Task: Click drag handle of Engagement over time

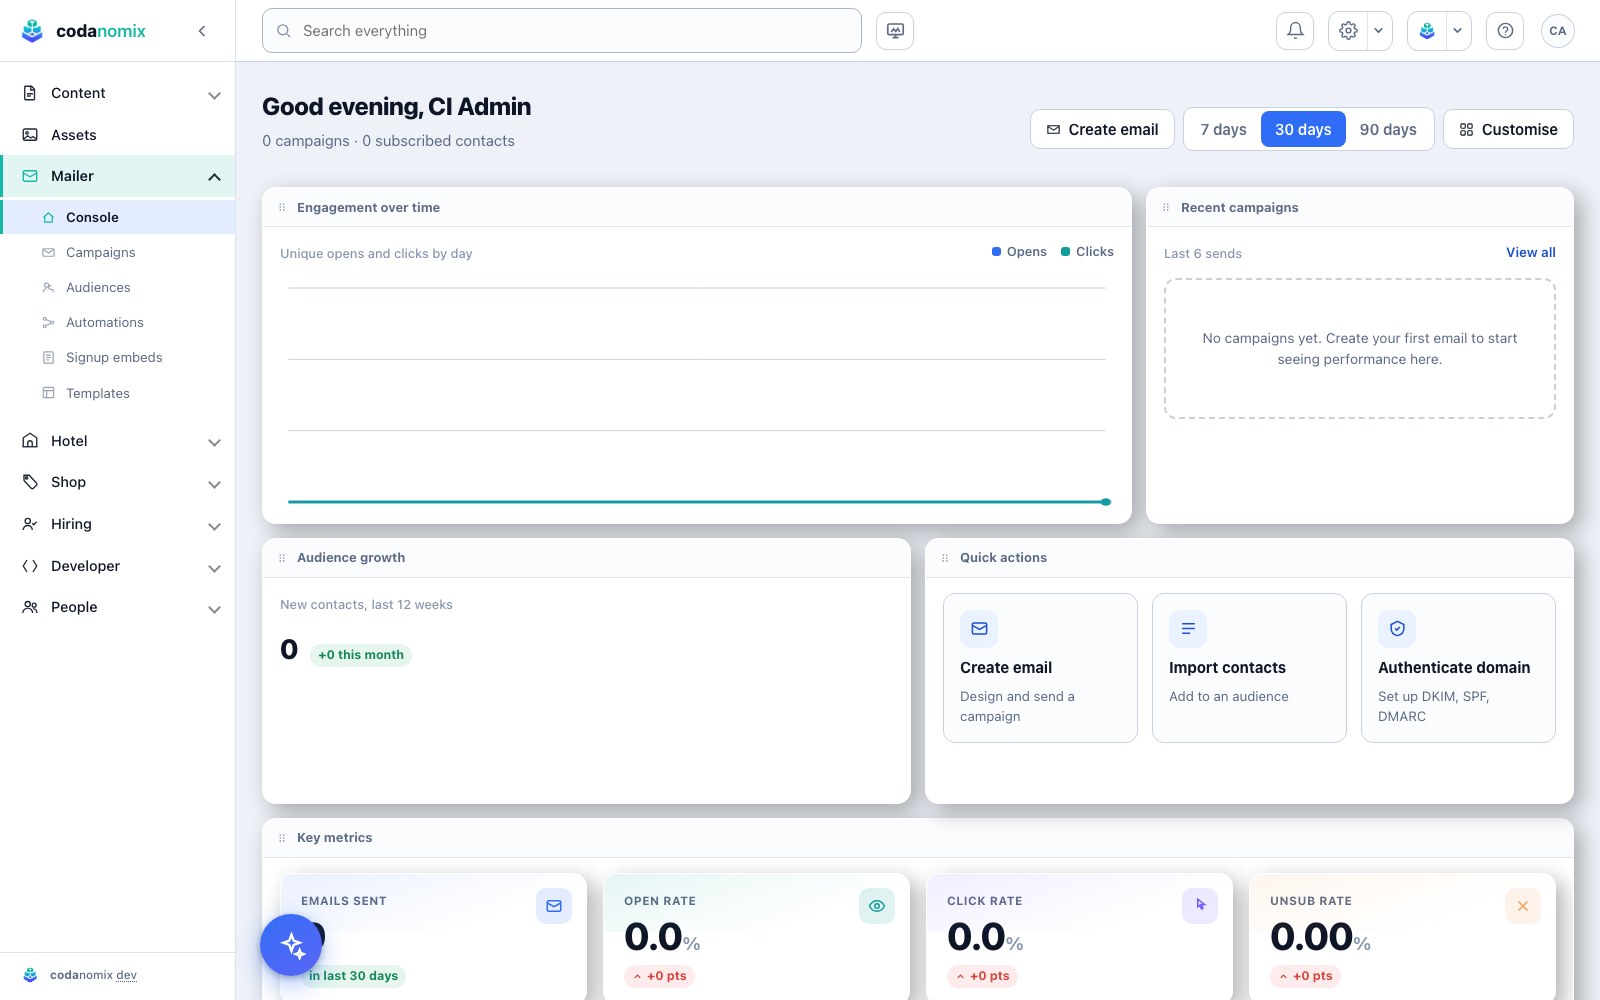Action: click(282, 208)
